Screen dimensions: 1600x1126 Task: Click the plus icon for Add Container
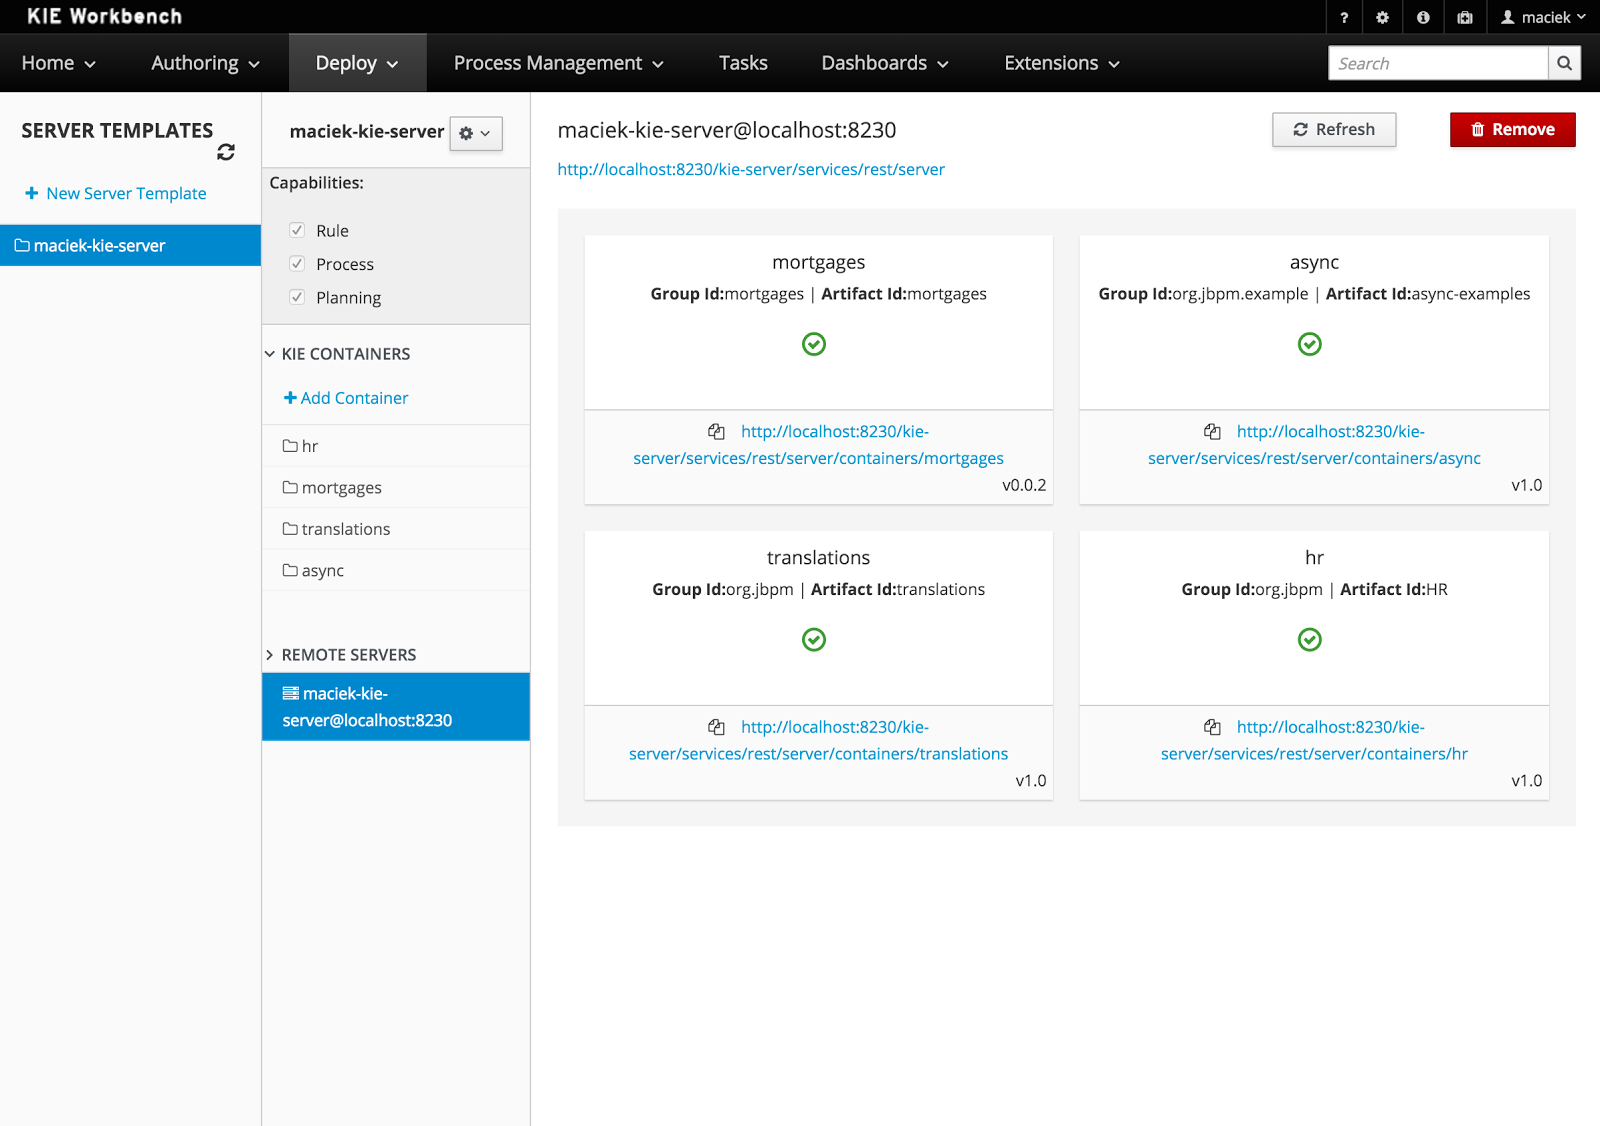(290, 398)
